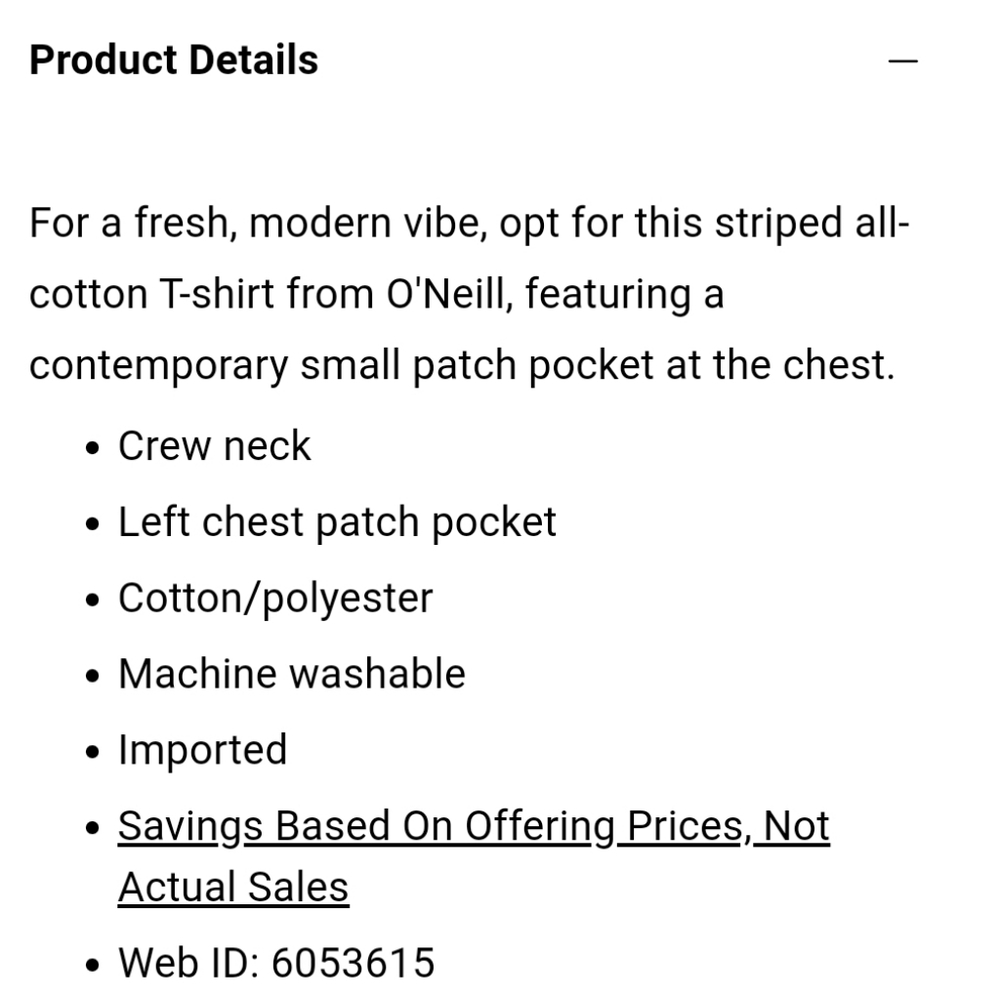This screenshot has width=1000, height=998.
Task: Click the bullet dot beside Web ID
Action: [93, 965]
